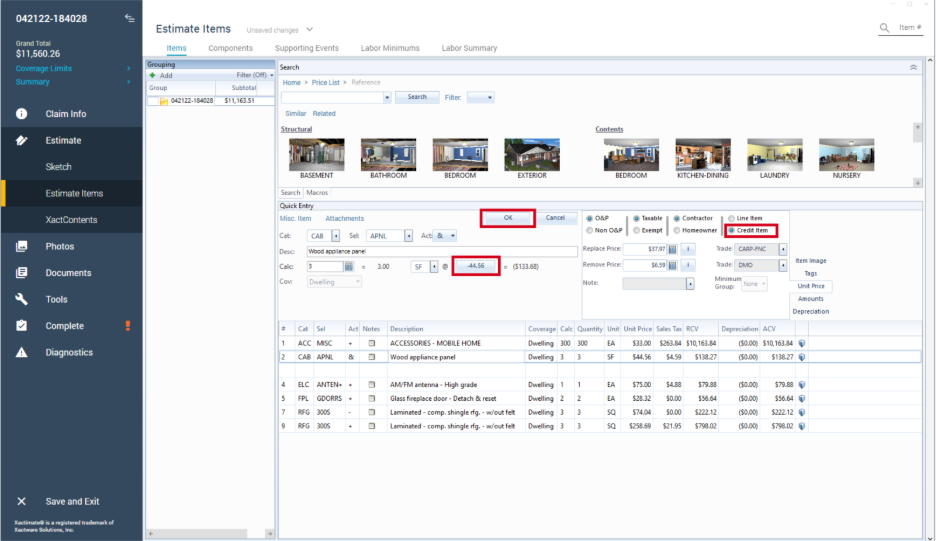Click the Claim Info icon in the sidebar
Viewport: 936px width, 541px height.
[x=22, y=114]
